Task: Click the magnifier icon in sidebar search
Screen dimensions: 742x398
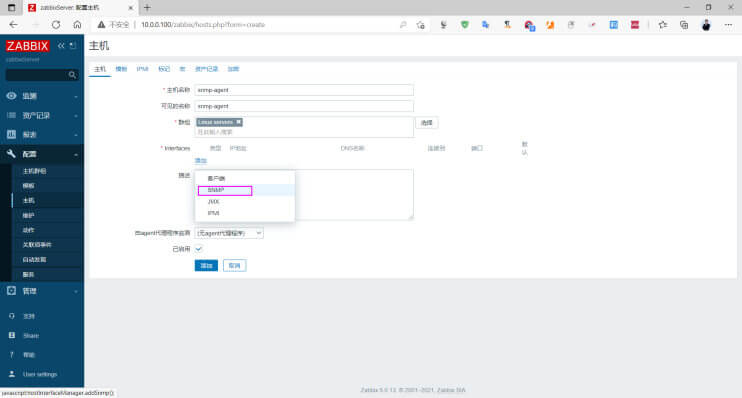Action: [x=72, y=75]
